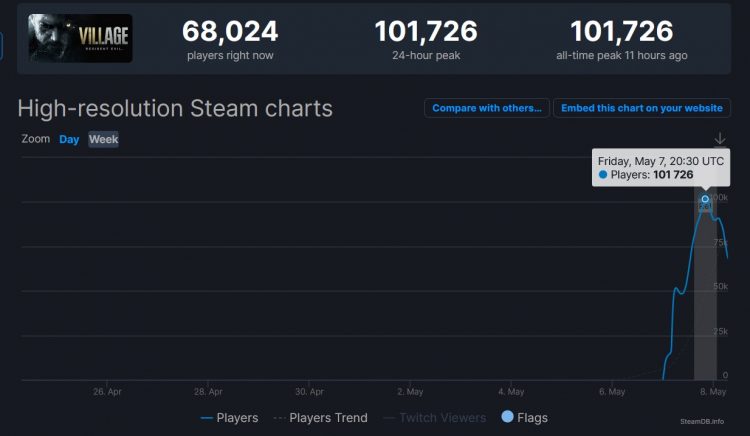Click the chart download arrow icon
Viewport: 750px width, 436px height.
(x=720, y=139)
